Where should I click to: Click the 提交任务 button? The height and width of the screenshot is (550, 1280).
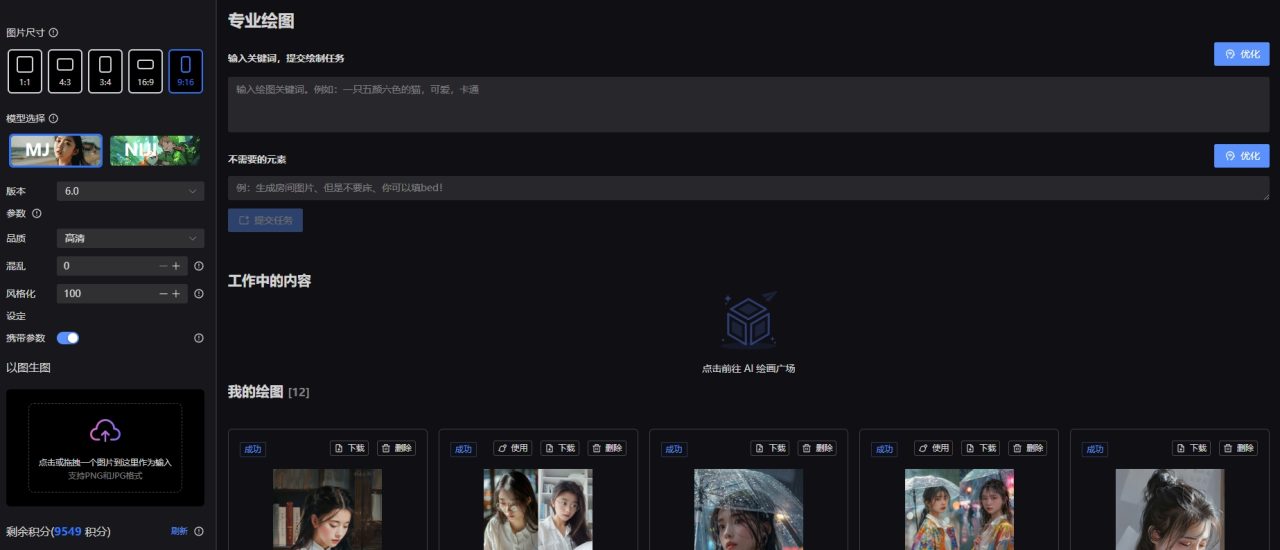[265, 220]
